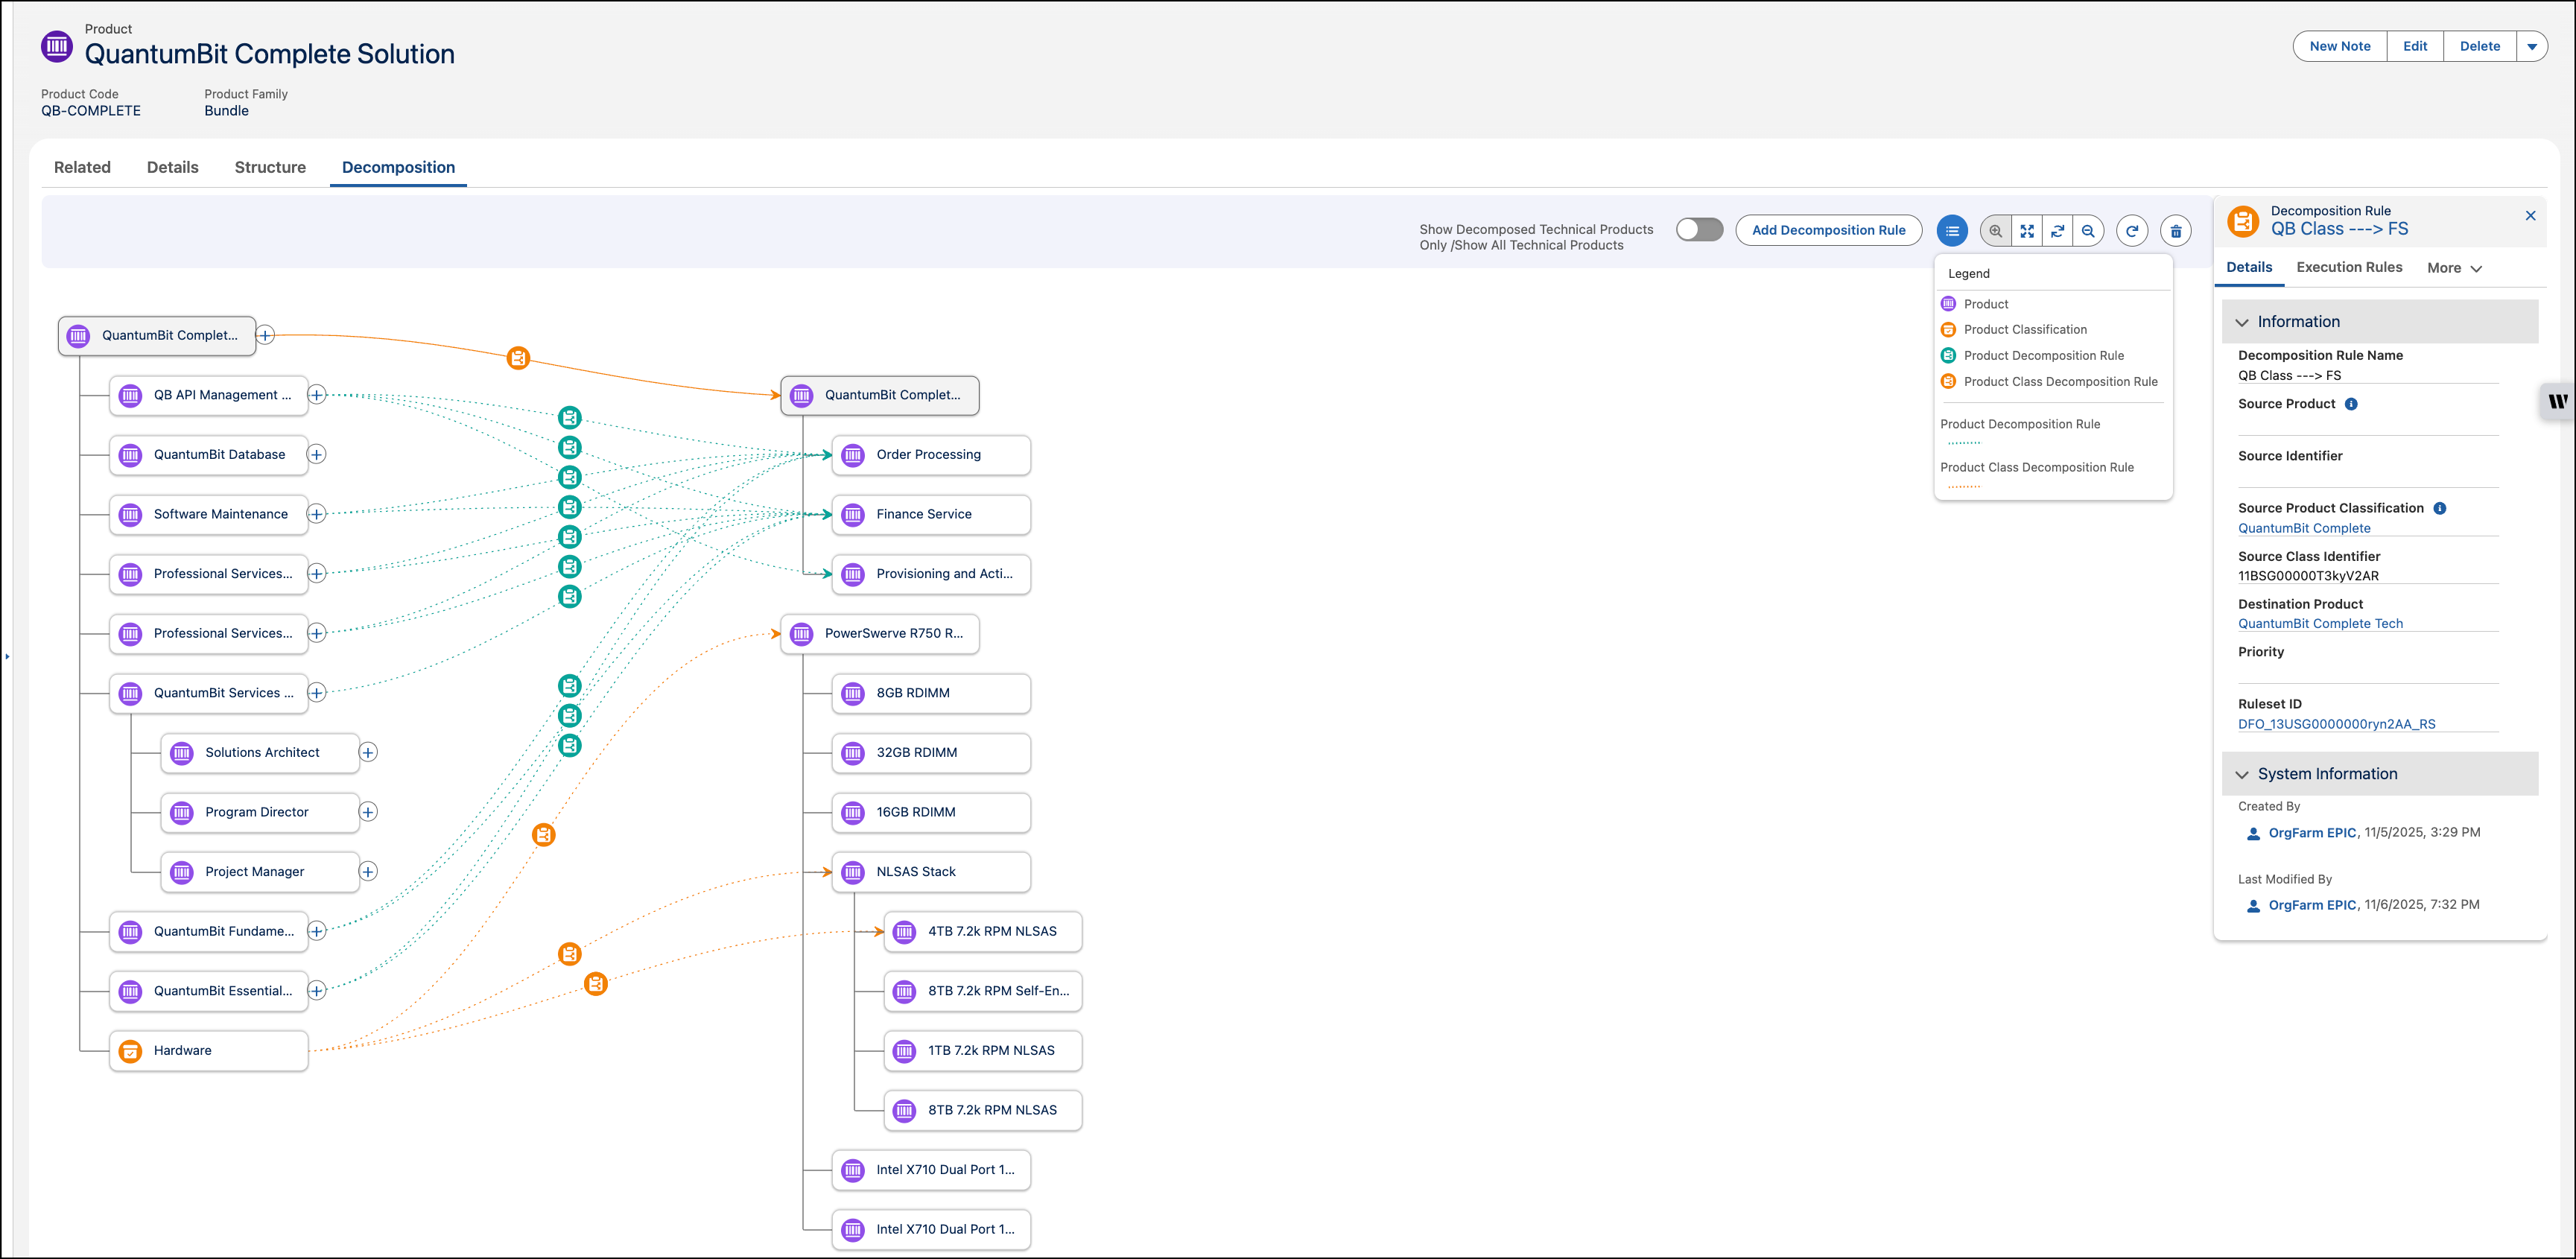The height and width of the screenshot is (1259, 2576).
Task: Click the 8GB RDIMM product icon
Action: [x=853, y=693]
